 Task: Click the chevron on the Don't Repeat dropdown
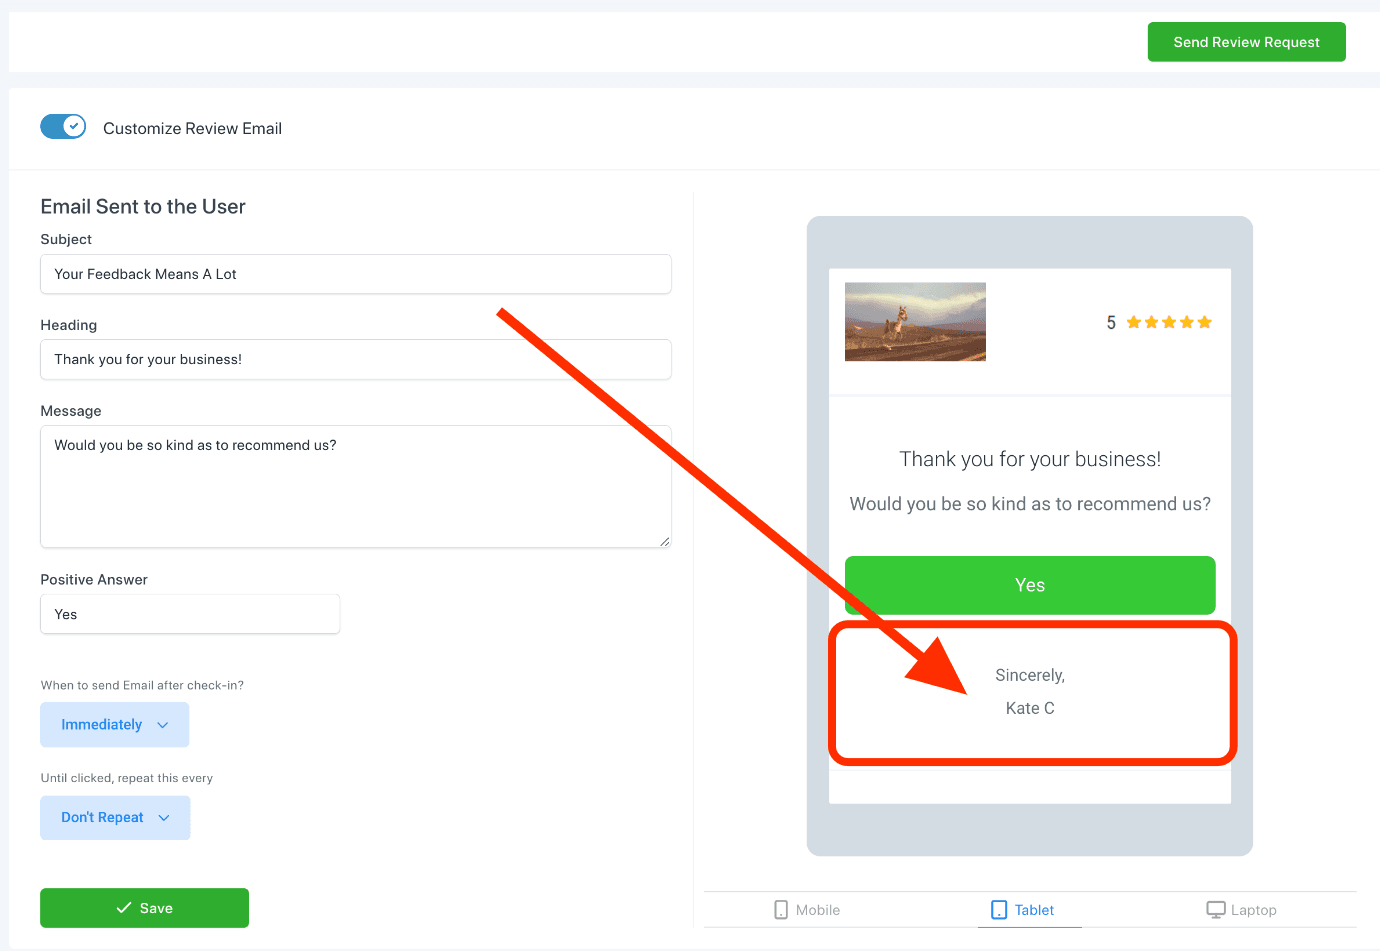click(165, 817)
